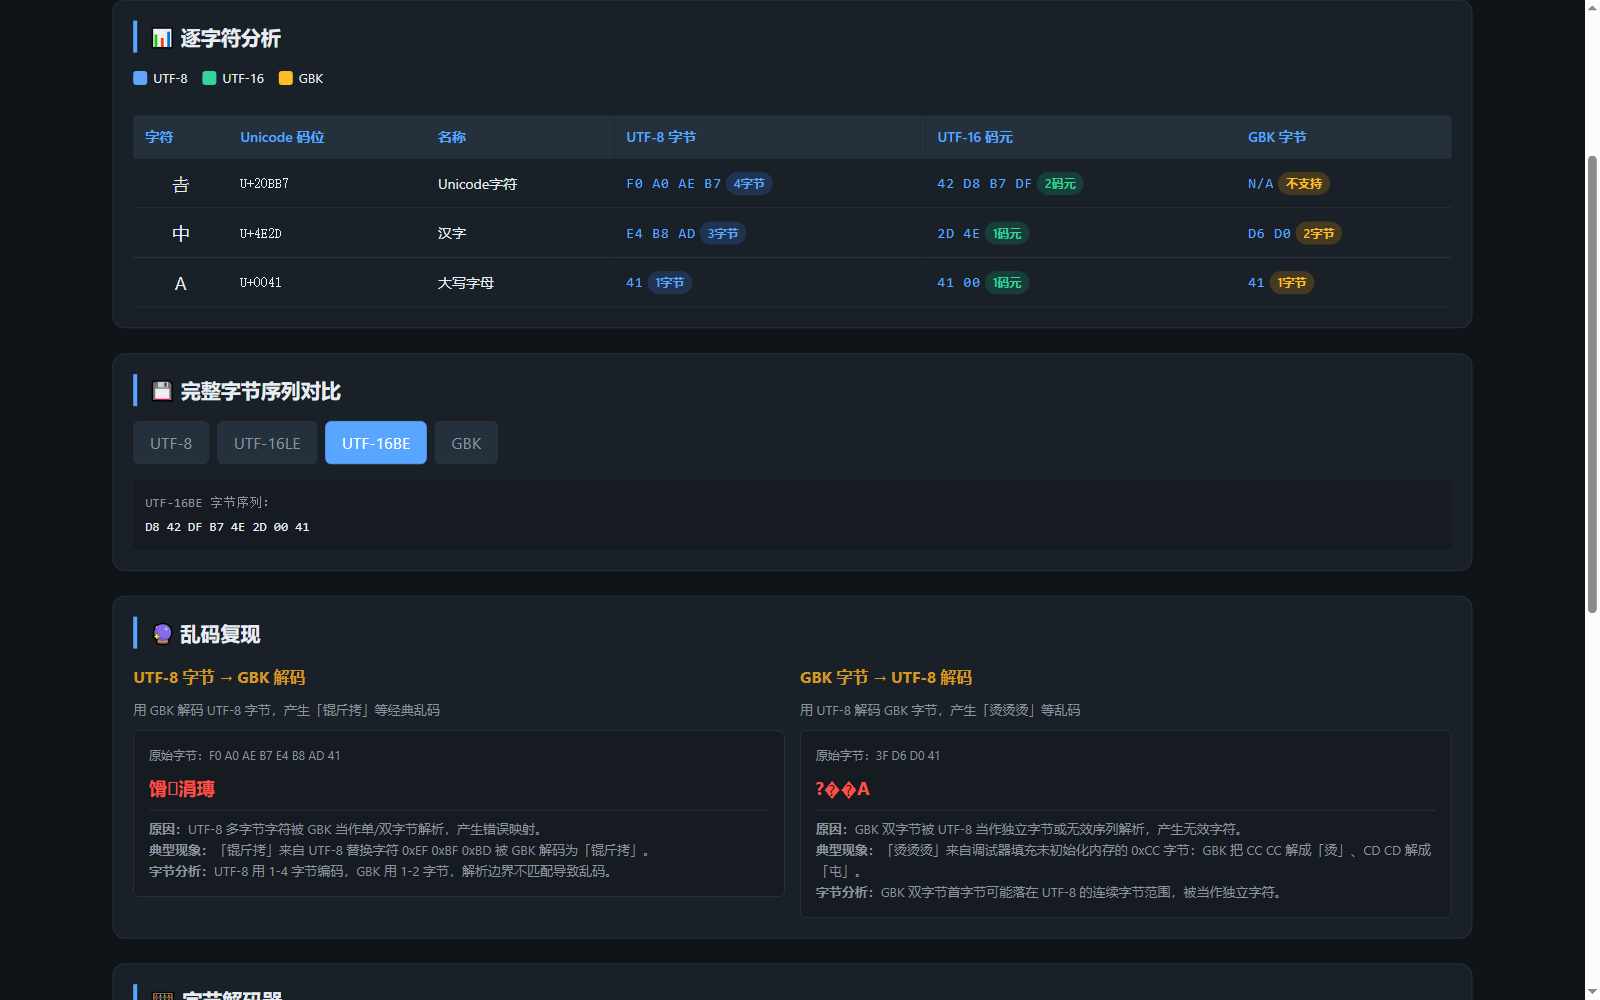Select the UTF-16BE tab
1600x1000 pixels.
(x=376, y=443)
